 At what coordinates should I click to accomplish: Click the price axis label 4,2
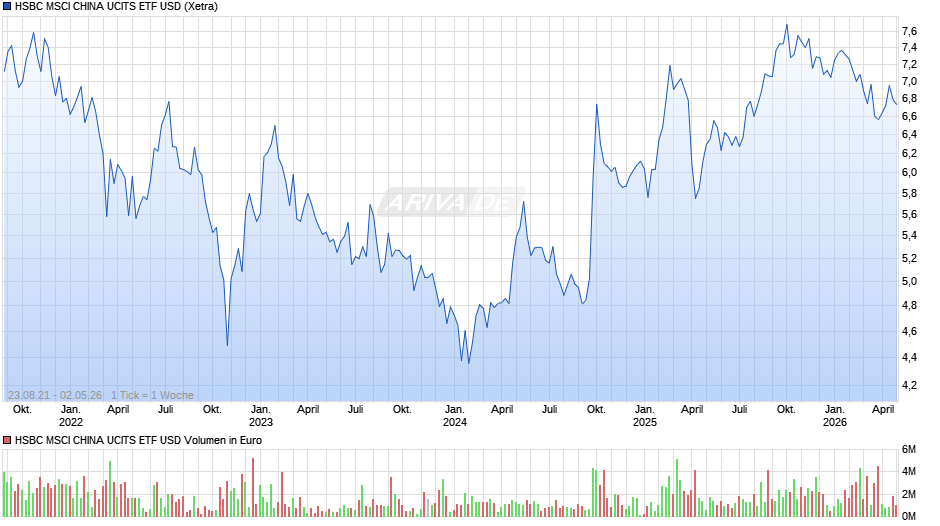[909, 385]
